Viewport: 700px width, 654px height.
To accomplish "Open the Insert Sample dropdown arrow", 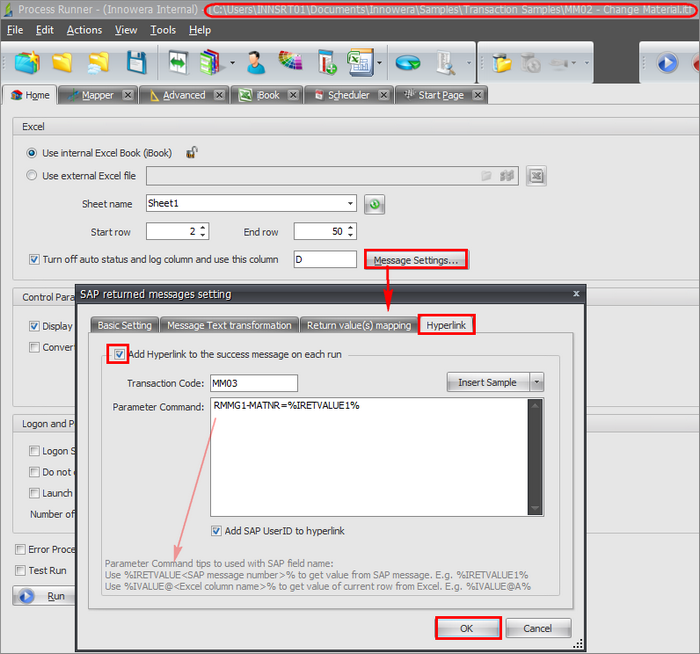I will 537,383.
